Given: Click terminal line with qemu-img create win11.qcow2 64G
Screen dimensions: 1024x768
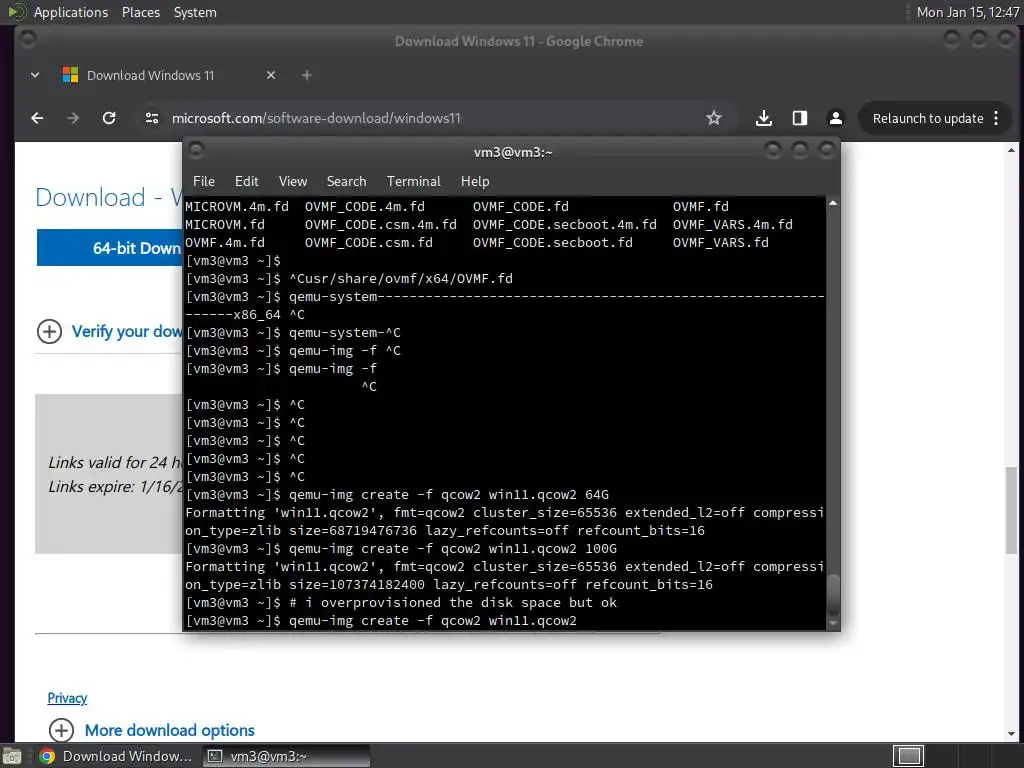Looking at the screenshot, I should [397, 494].
